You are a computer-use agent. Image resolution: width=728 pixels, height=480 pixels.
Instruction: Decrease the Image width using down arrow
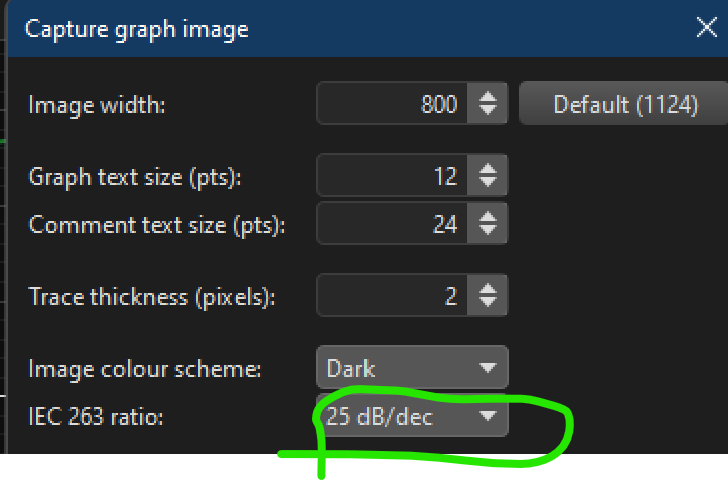[487, 110]
